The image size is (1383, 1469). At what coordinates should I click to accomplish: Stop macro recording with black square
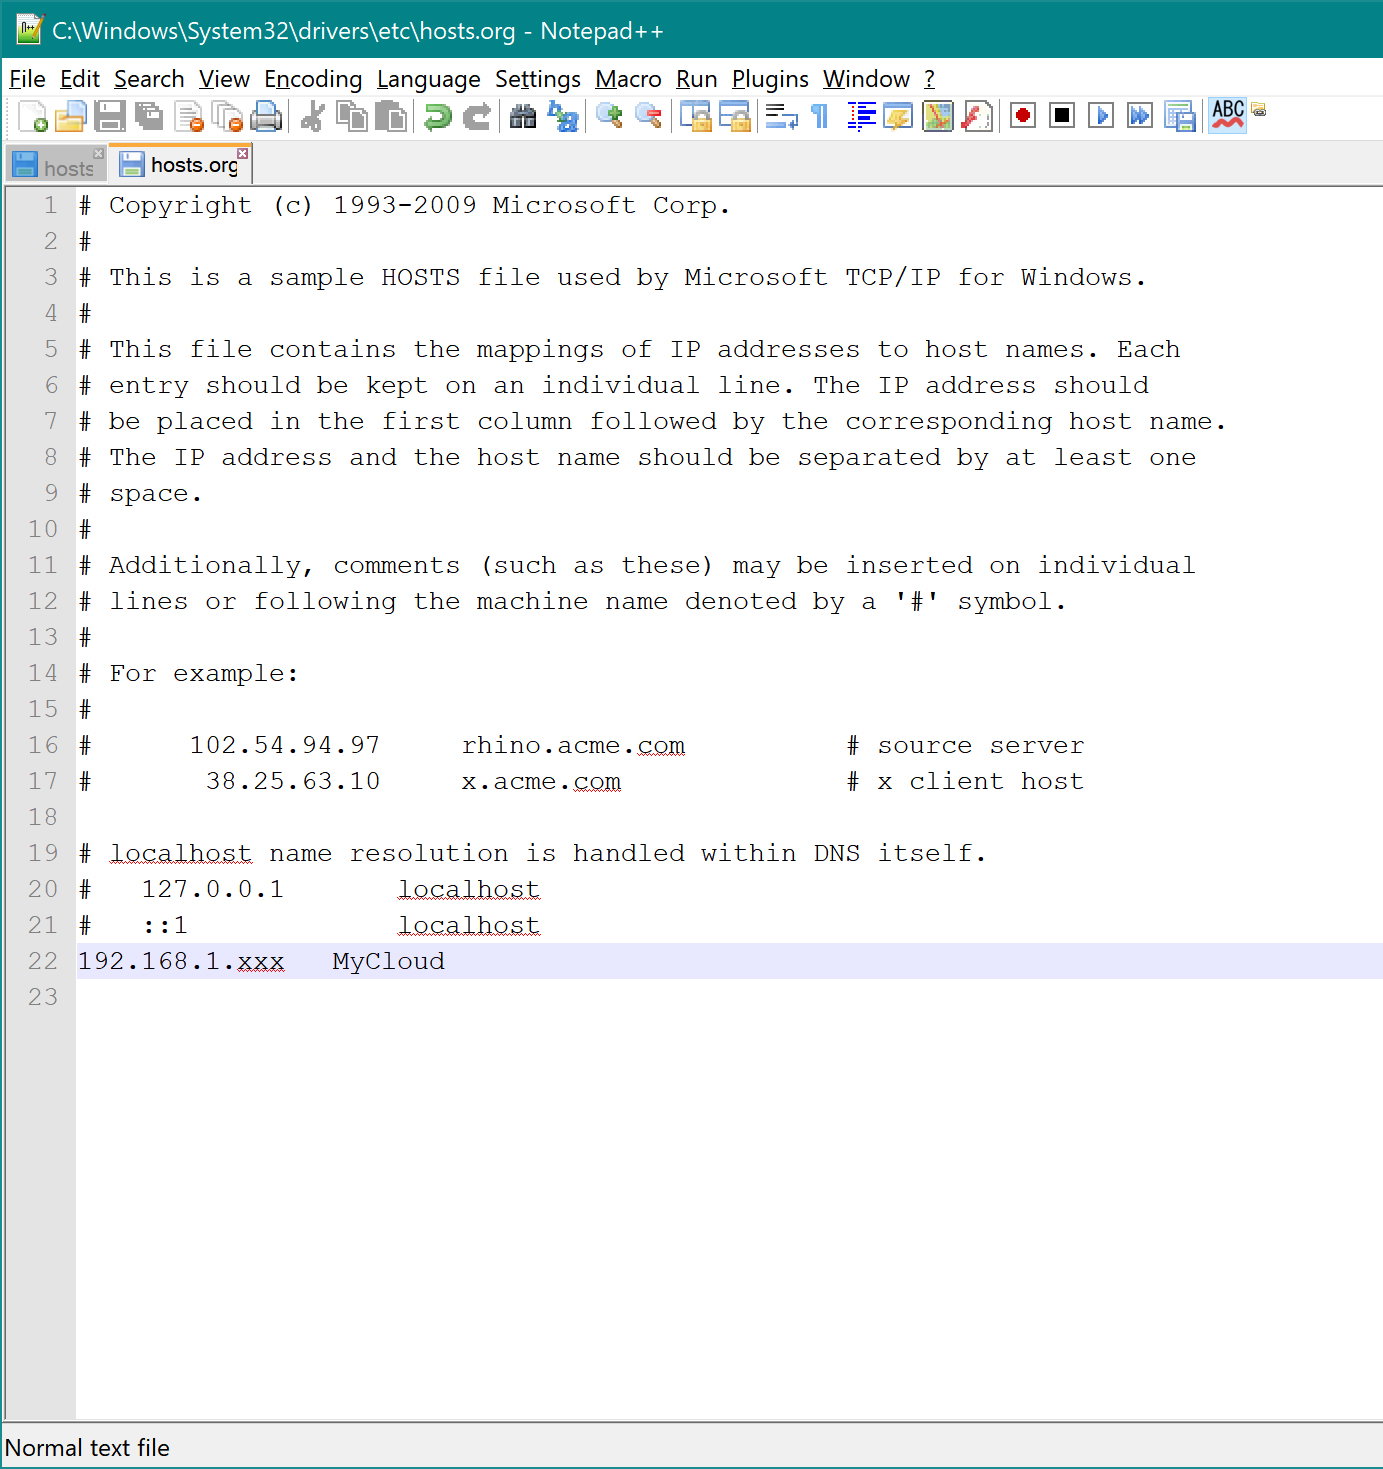tap(1062, 116)
